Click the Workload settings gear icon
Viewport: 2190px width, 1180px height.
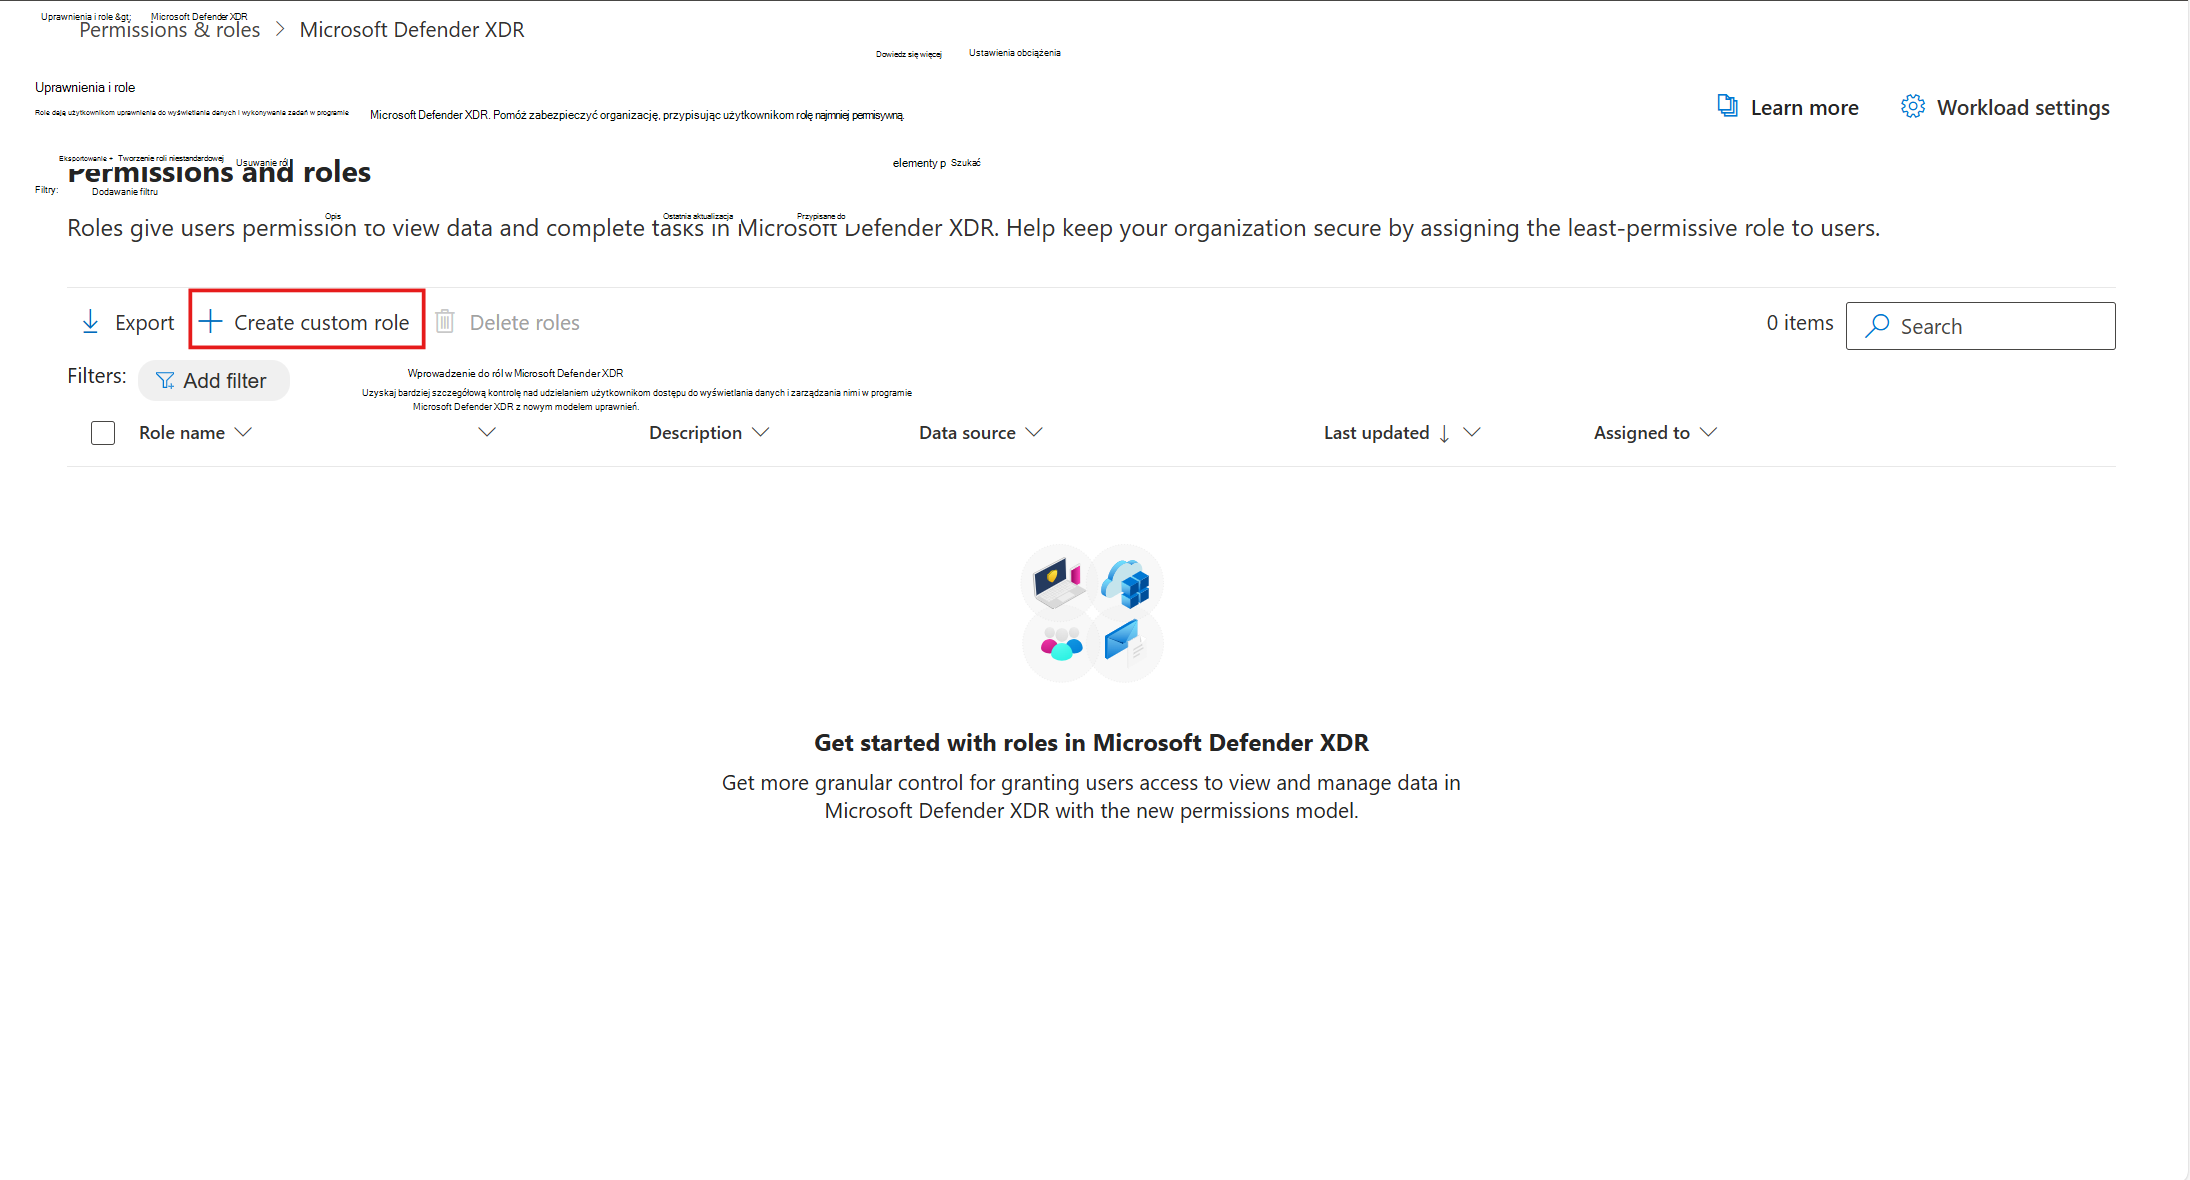click(1912, 107)
